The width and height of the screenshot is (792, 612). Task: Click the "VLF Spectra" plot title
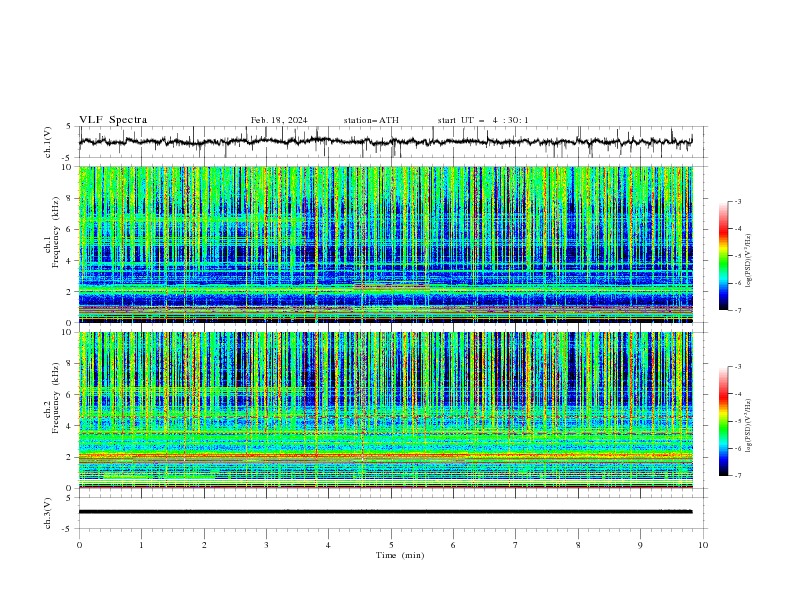[113, 120]
